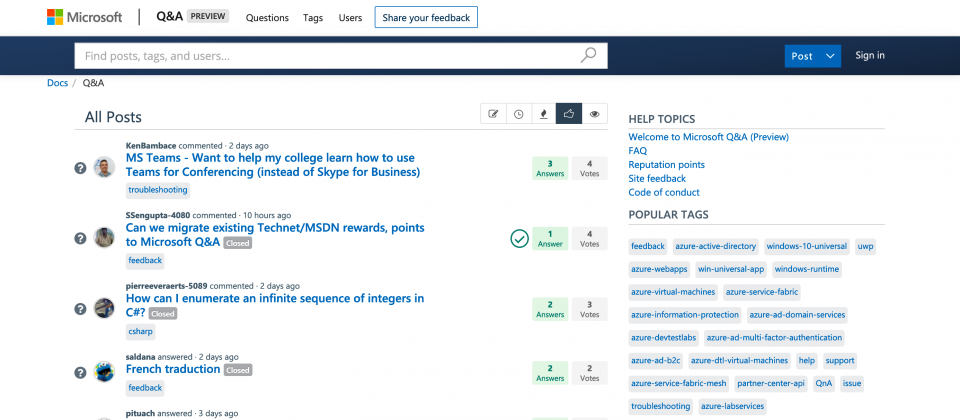The image size is (960, 420).
Task: Open Code of conduct help topic
Action: click(664, 192)
